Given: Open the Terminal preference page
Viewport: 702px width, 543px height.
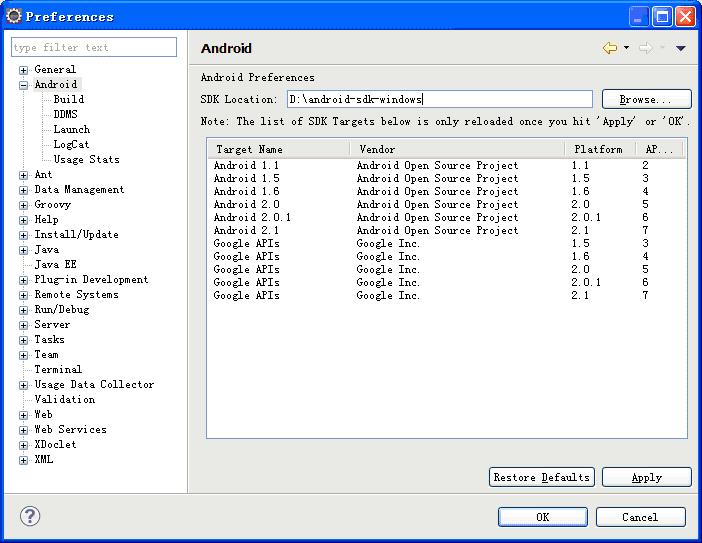Looking at the screenshot, I should [x=58, y=369].
